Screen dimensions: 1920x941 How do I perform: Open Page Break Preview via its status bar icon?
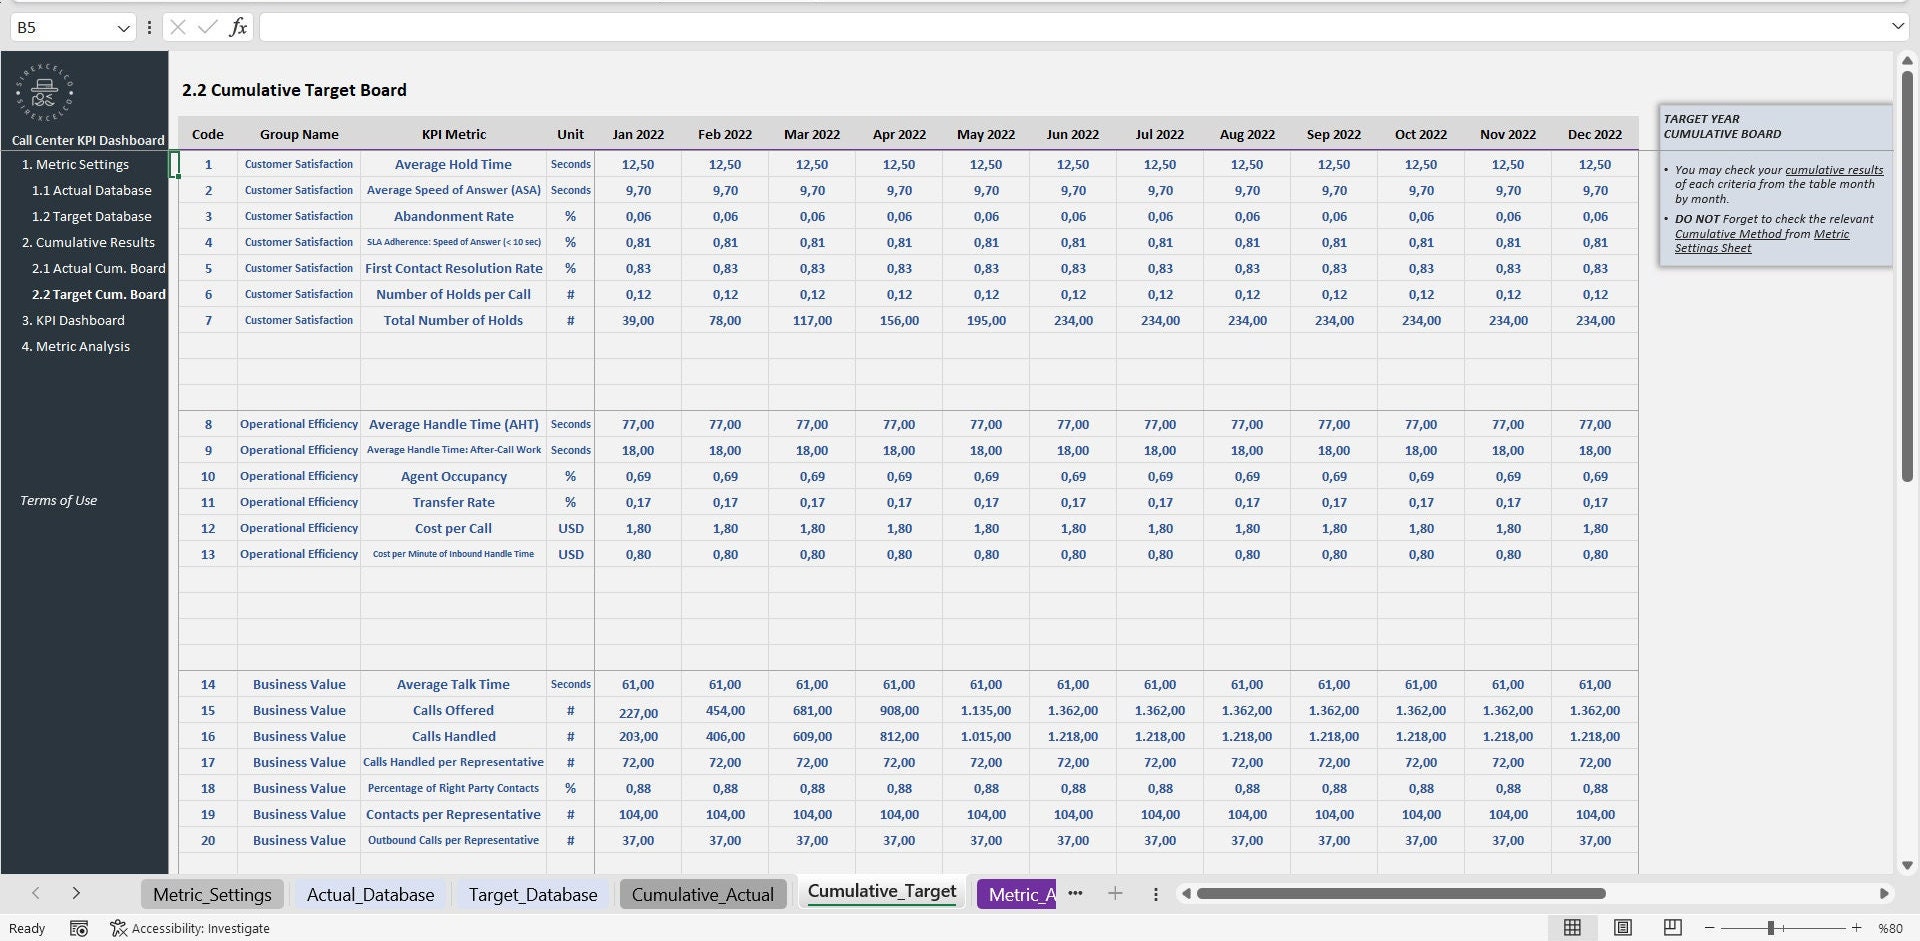point(1673,928)
